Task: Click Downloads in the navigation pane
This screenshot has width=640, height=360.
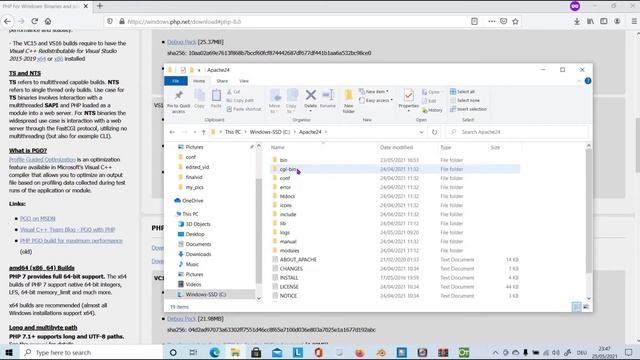Action: pos(198,254)
